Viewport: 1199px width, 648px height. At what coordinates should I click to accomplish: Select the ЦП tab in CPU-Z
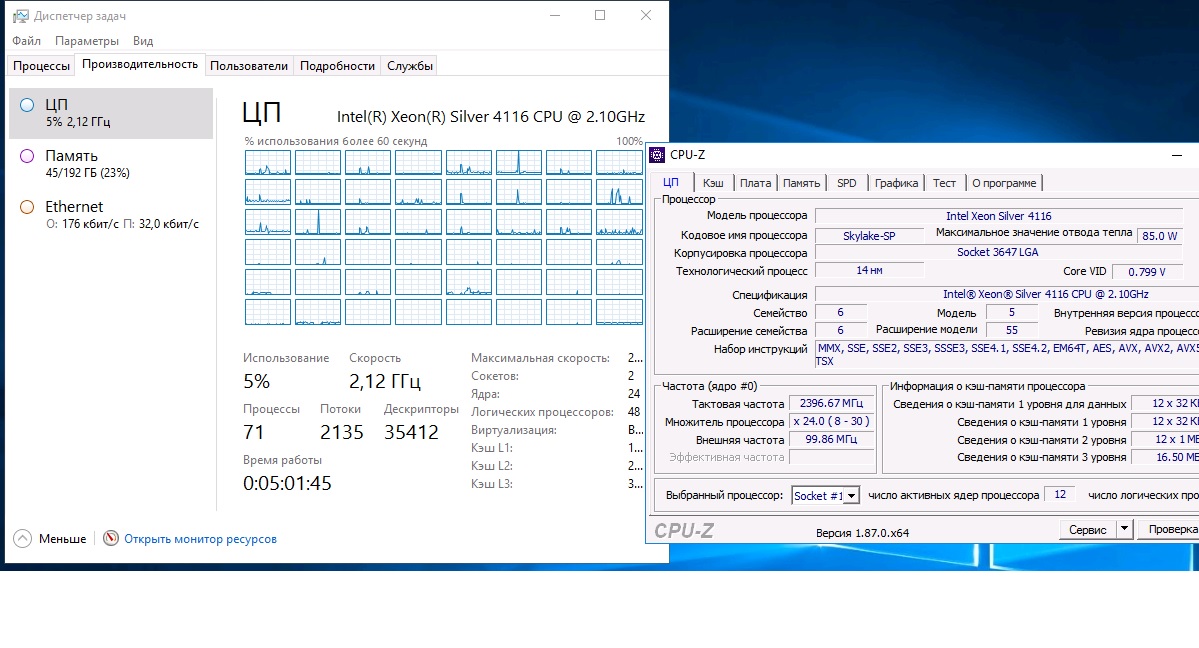pyautogui.click(x=671, y=182)
